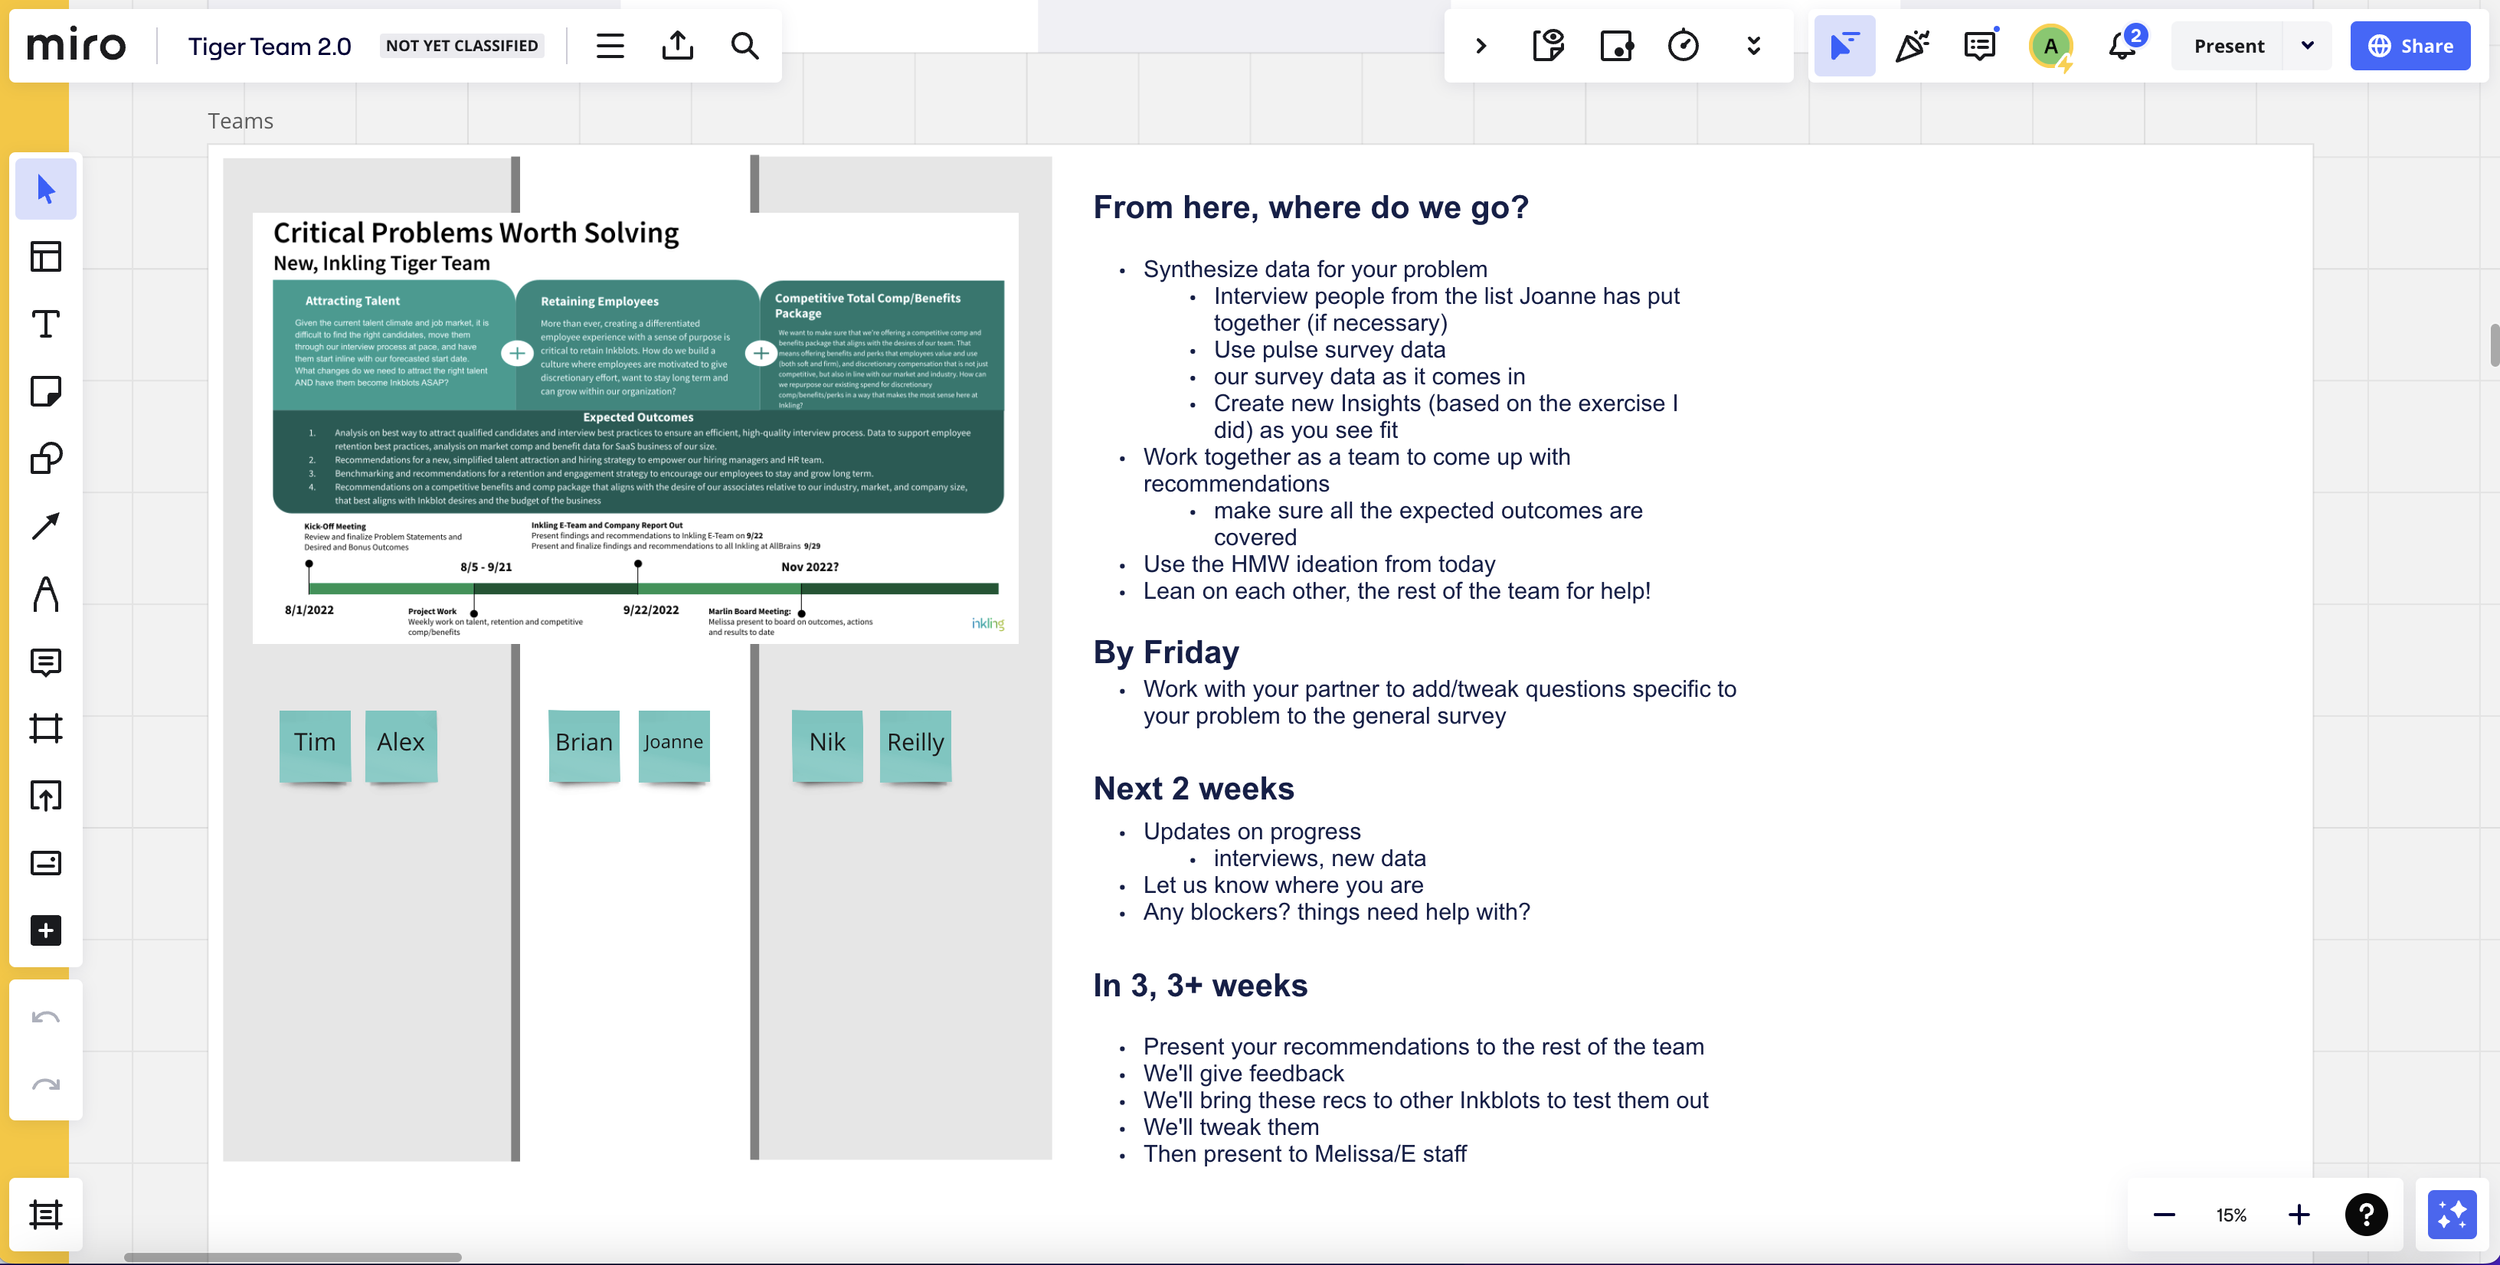Click 'Use the HMW ideation from today' text
The height and width of the screenshot is (1265, 2500).
[x=1319, y=564]
